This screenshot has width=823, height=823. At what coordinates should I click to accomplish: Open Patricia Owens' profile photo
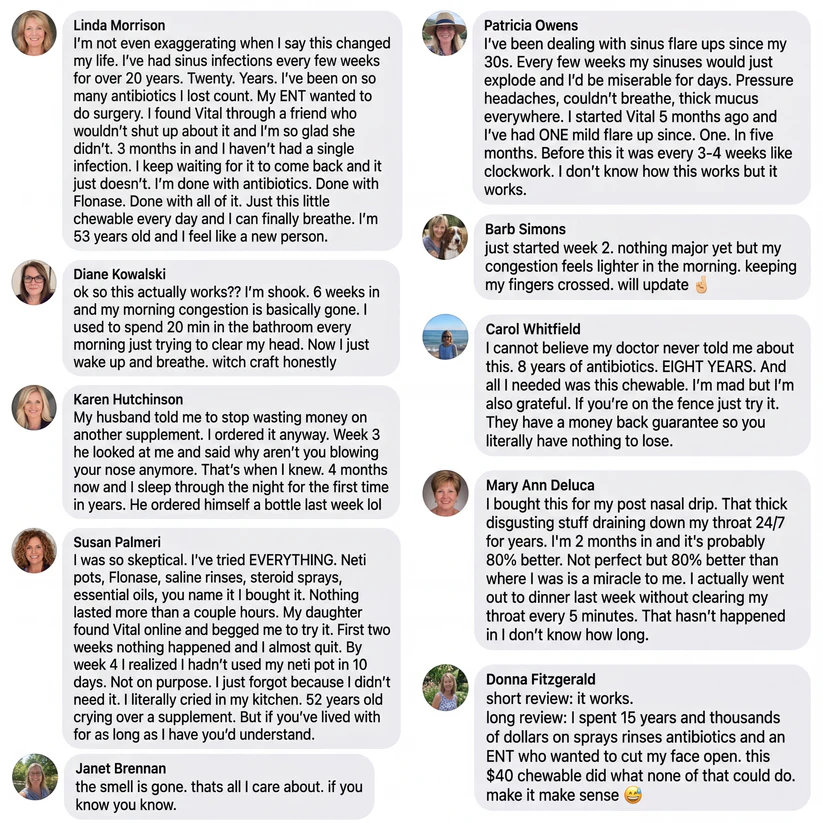click(x=444, y=33)
